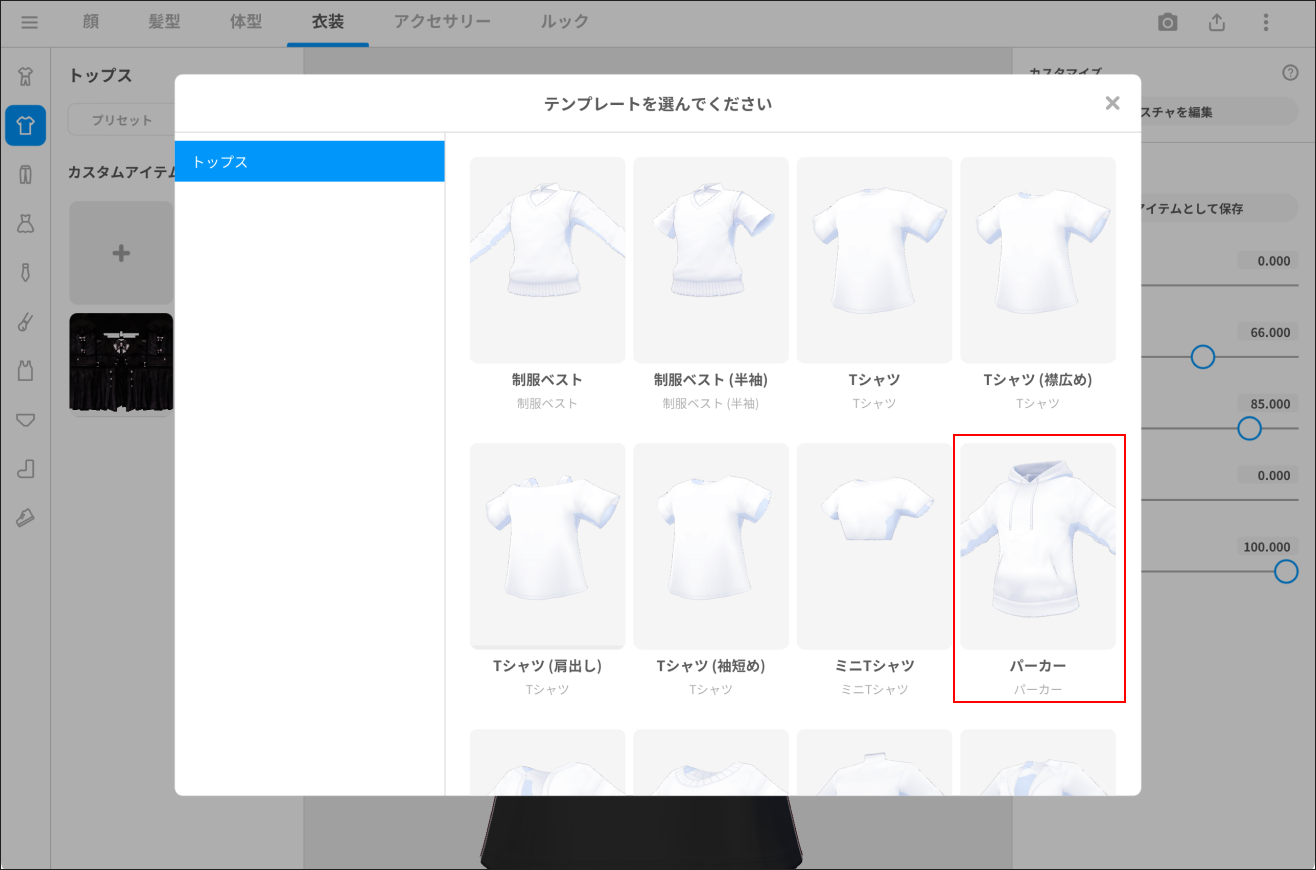Click the プリセット button
Image resolution: width=1316 pixels, height=870 pixels.
(x=121, y=120)
